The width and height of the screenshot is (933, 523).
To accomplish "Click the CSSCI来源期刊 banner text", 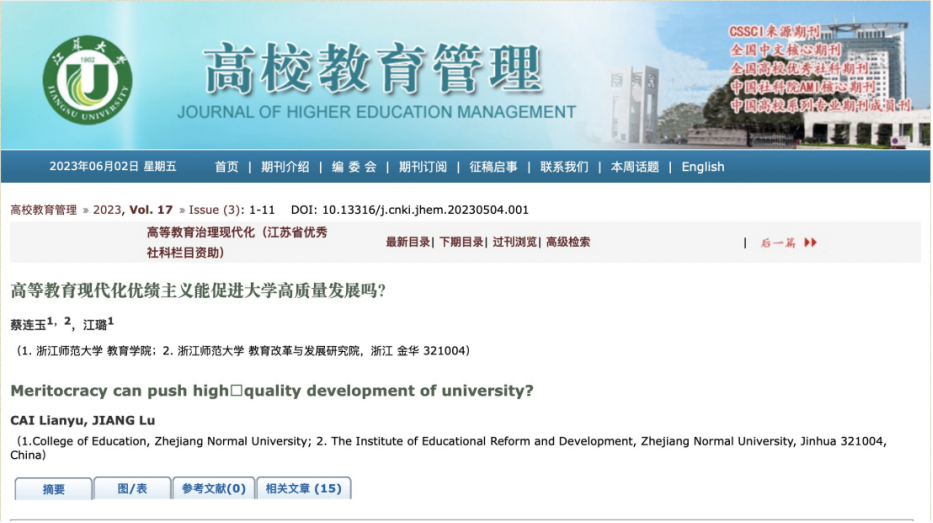I will [775, 32].
